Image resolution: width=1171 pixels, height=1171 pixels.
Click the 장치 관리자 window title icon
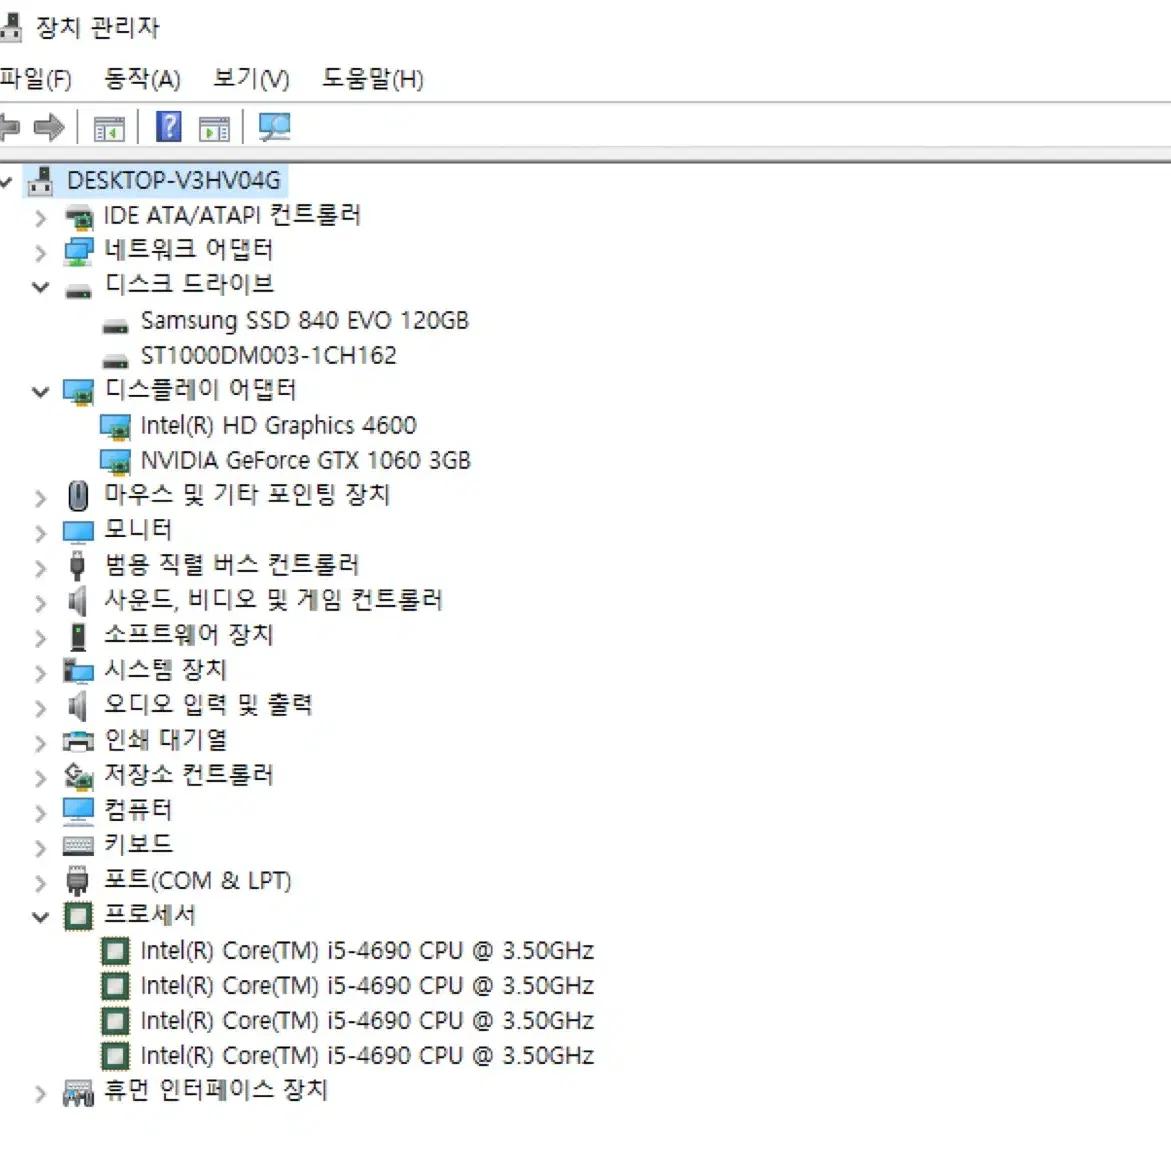[x=10, y=27]
